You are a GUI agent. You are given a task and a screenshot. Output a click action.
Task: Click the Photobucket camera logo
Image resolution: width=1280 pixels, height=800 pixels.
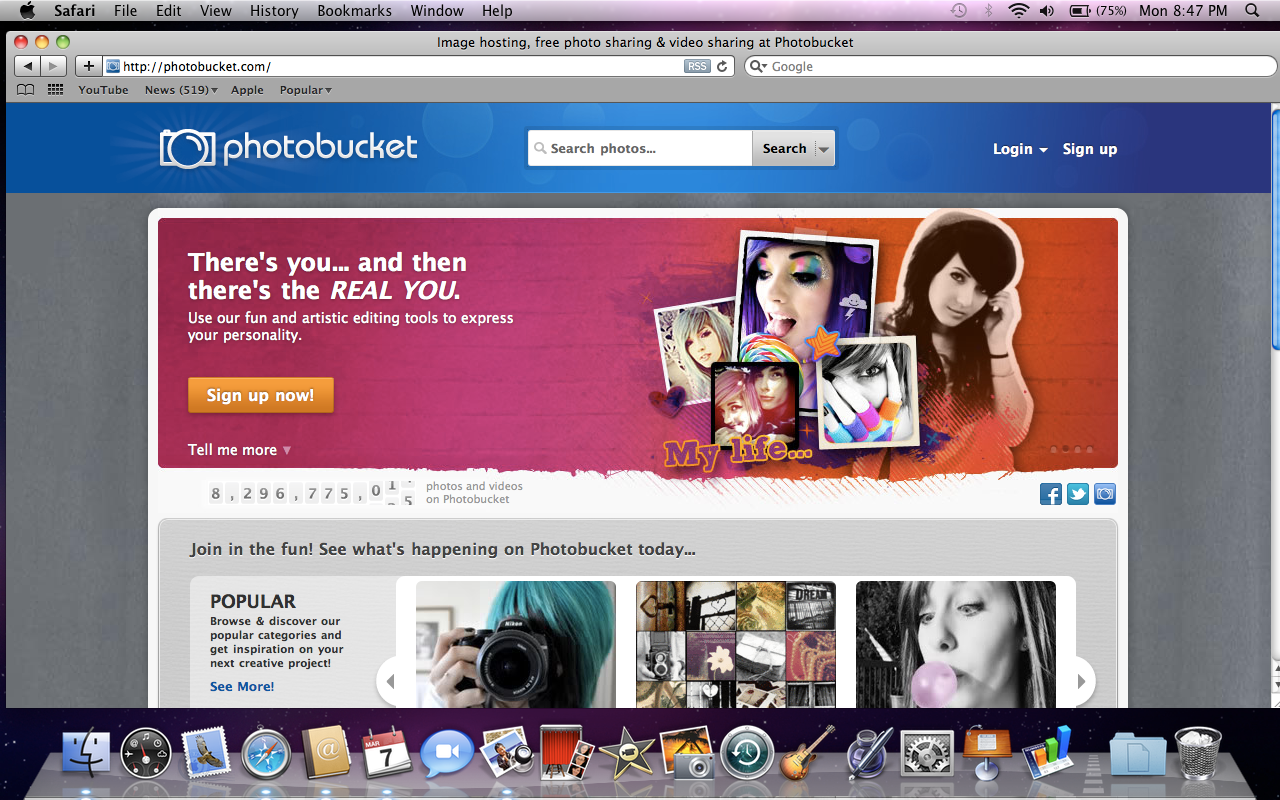tap(187, 149)
